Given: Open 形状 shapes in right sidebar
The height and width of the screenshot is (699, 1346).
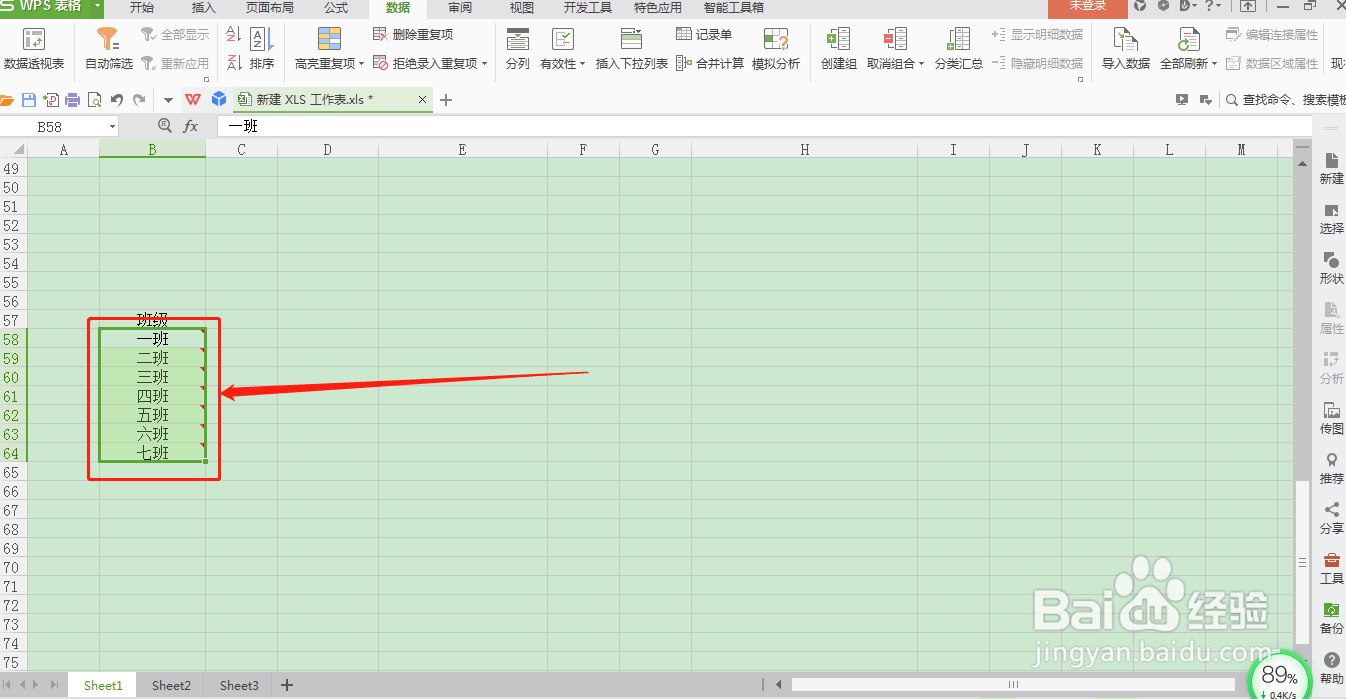Looking at the screenshot, I should (1331, 268).
